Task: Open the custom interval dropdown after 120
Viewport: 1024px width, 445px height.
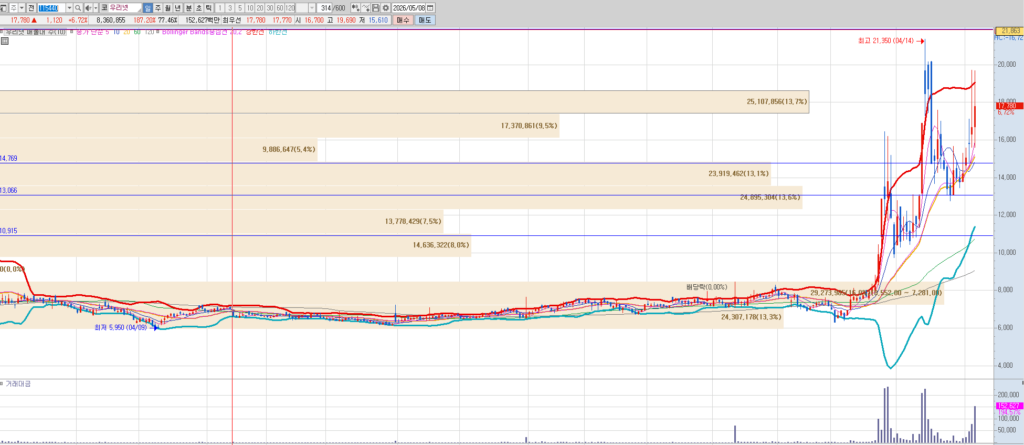Action: coord(312,8)
